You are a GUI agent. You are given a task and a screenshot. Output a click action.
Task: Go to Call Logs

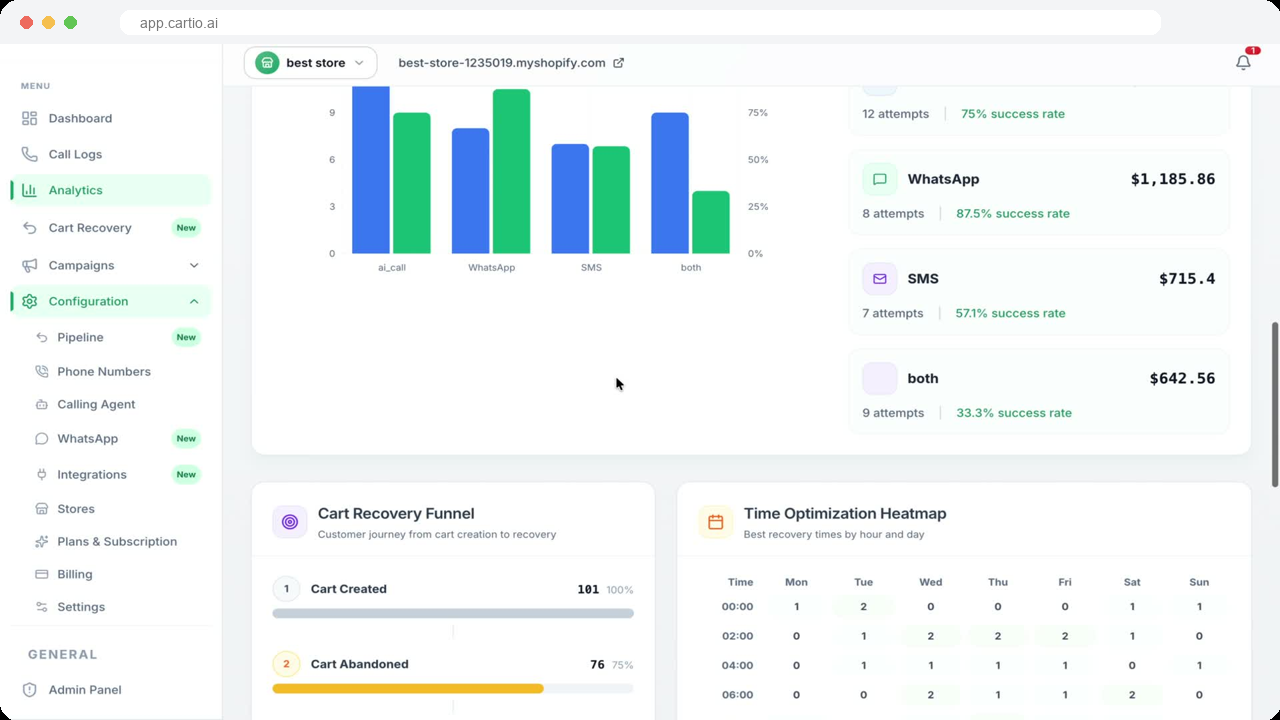(111, 154)
